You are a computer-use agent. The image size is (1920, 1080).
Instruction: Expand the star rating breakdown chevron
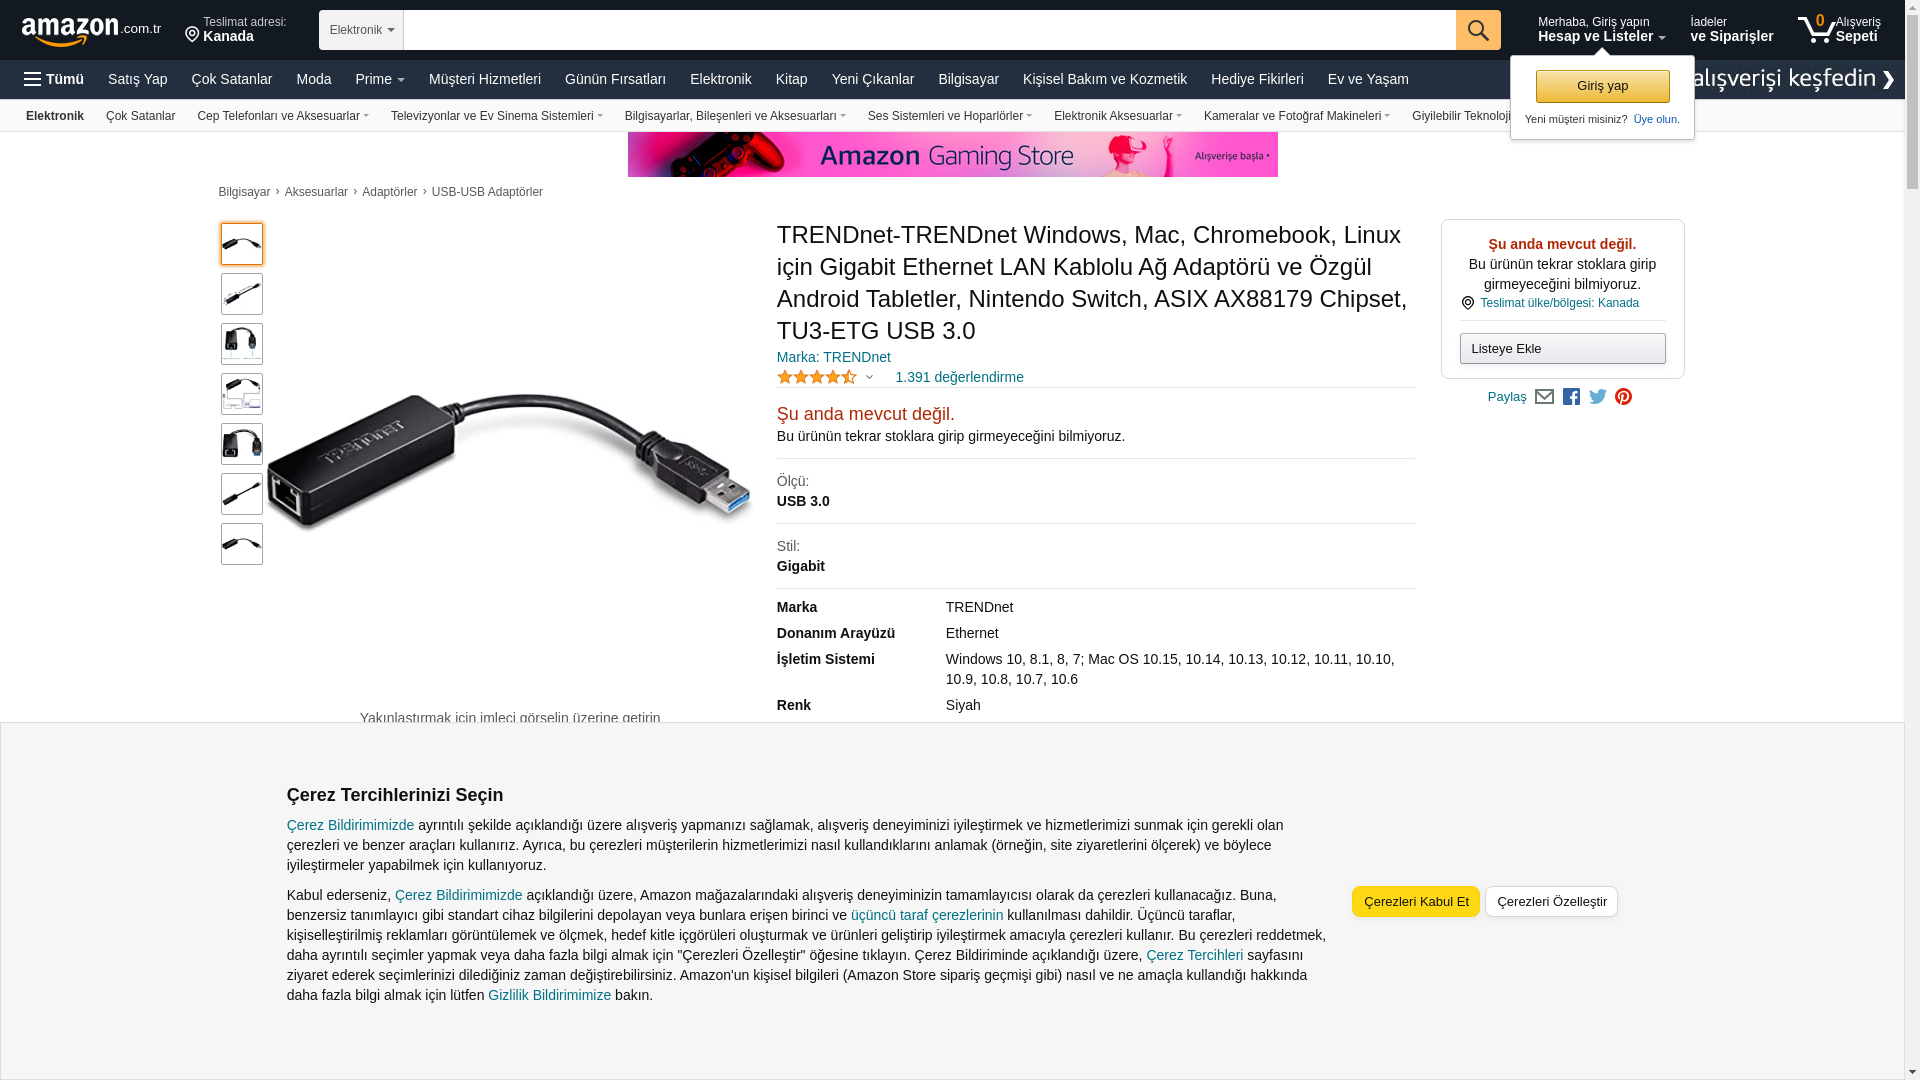(x=869, y=378)
